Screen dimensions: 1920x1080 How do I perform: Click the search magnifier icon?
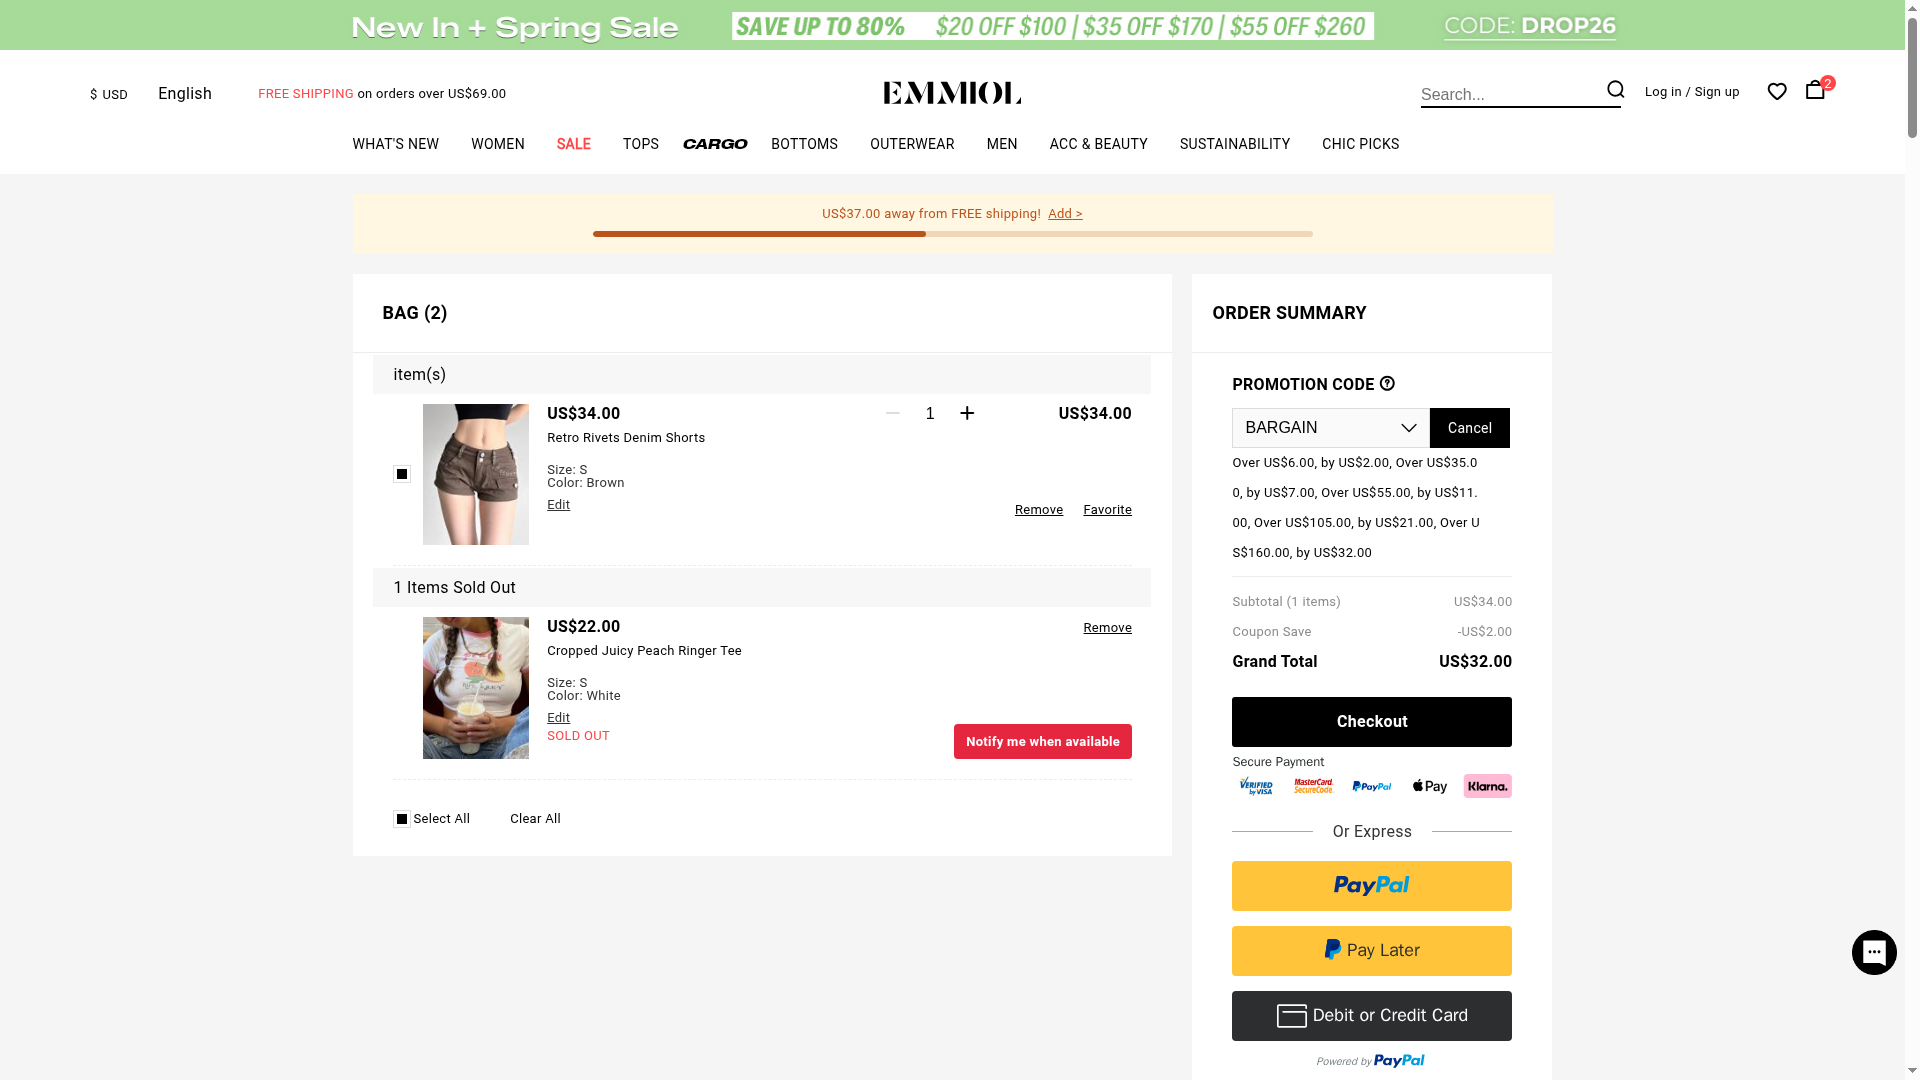(1615, 90)
